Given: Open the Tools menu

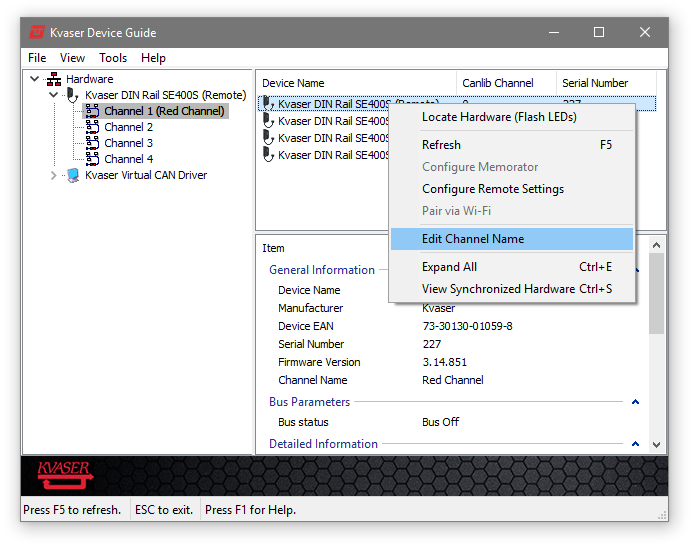Looking at the screenshot, I should [113, 58].
